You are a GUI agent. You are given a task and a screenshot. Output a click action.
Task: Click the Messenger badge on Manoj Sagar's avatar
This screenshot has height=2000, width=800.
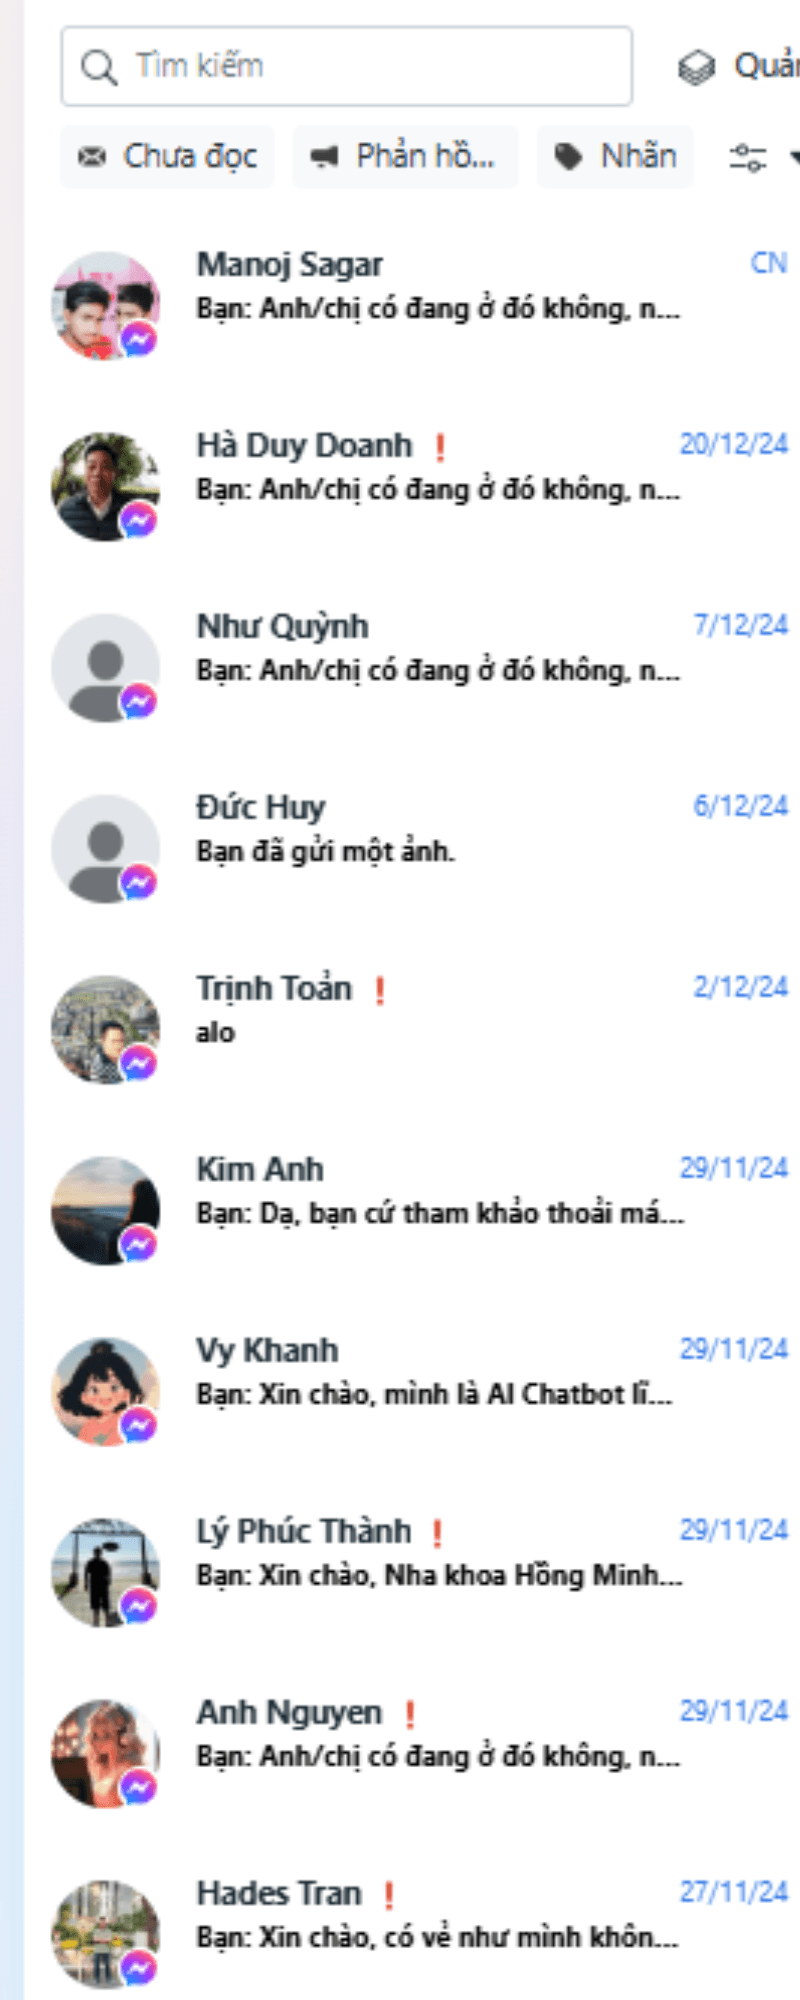pyautogui.click(x=139, y=340)
